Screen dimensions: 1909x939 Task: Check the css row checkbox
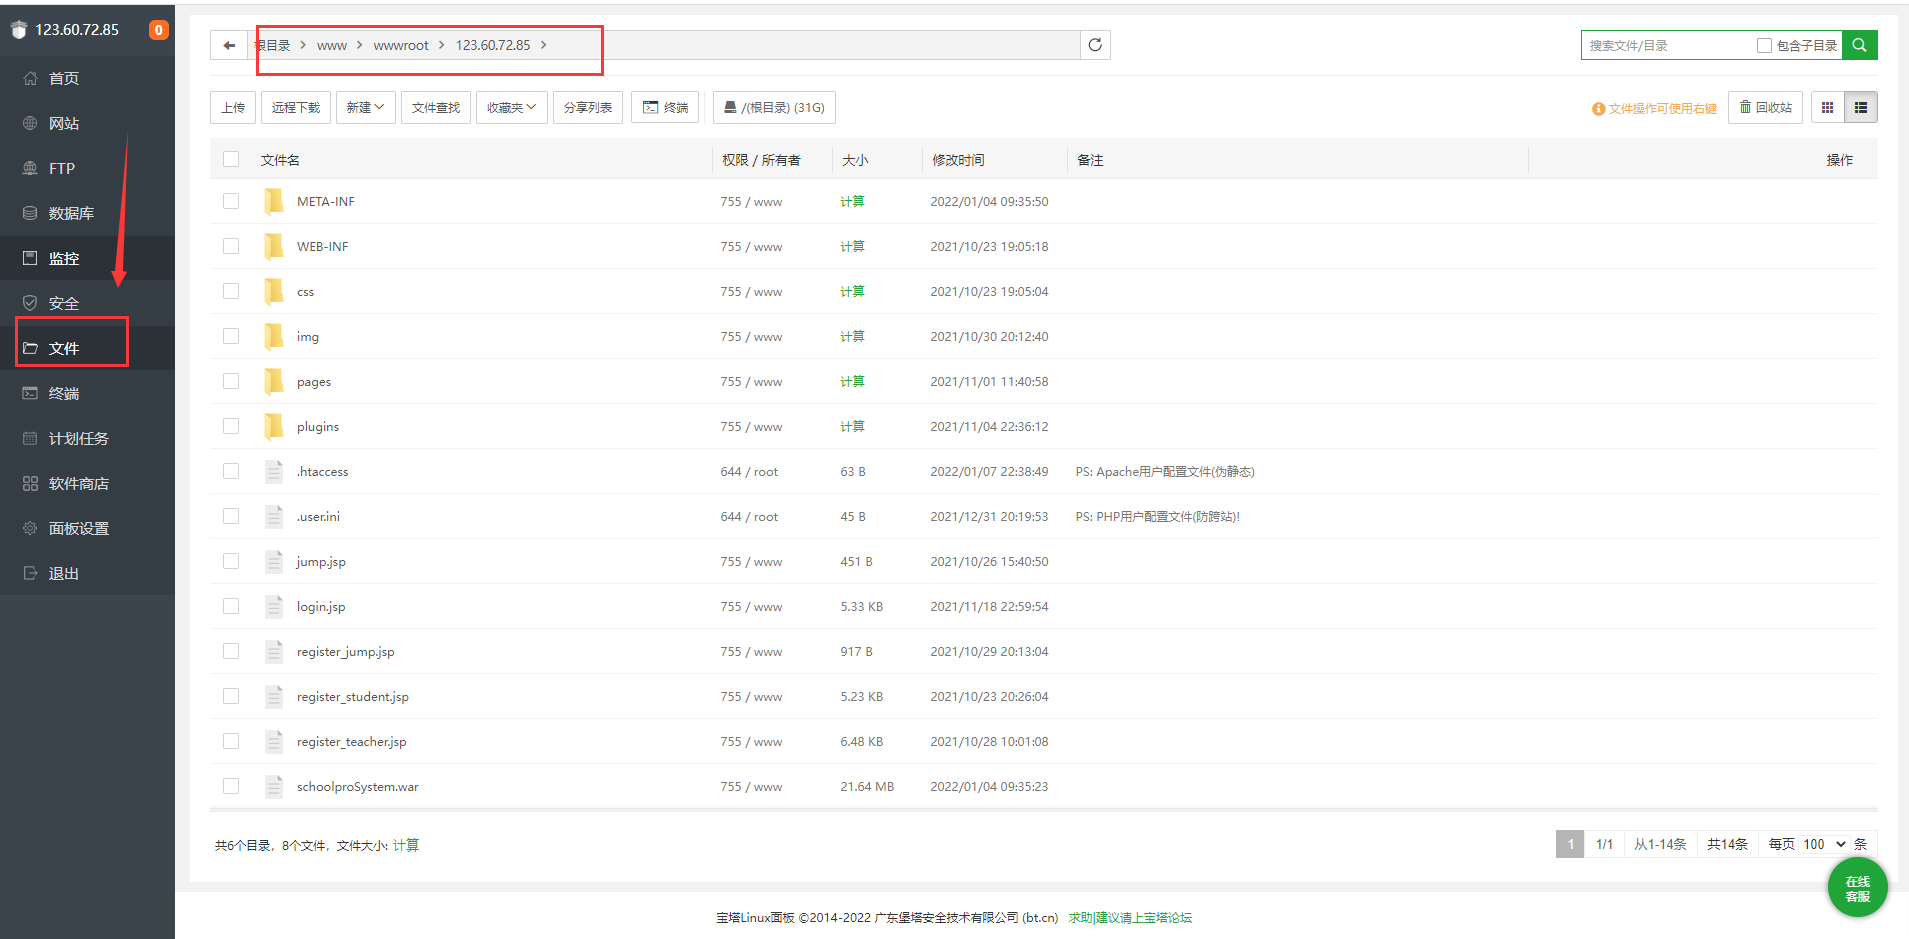pyautogui.click(x=231, y=291)
